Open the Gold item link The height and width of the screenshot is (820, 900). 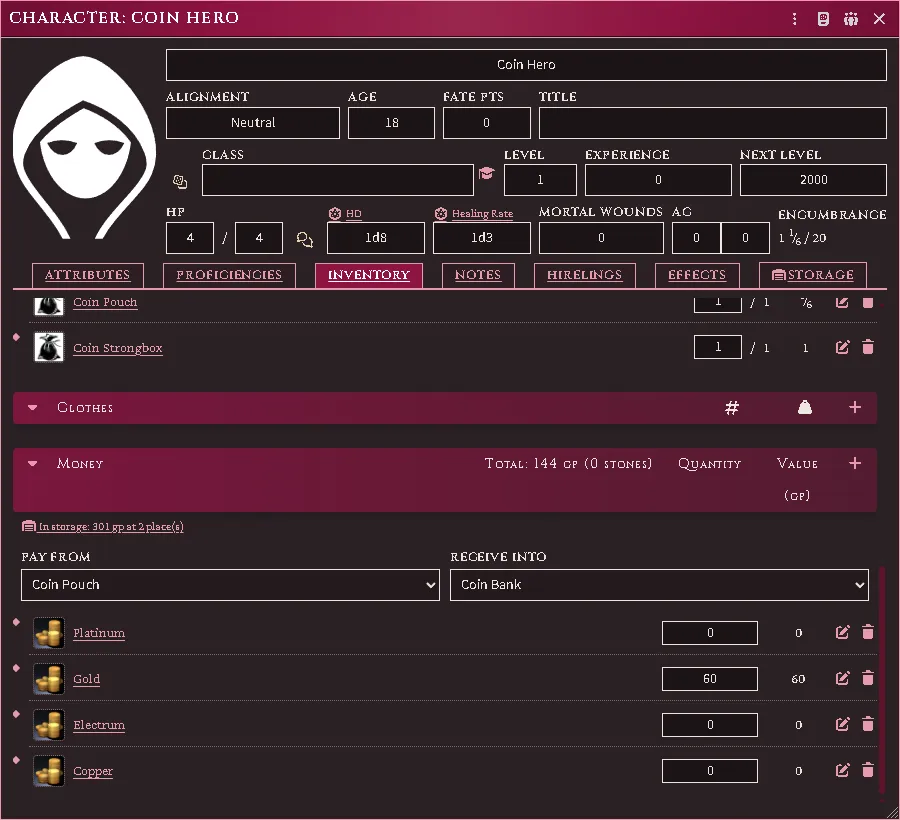(x=86, y=679)
